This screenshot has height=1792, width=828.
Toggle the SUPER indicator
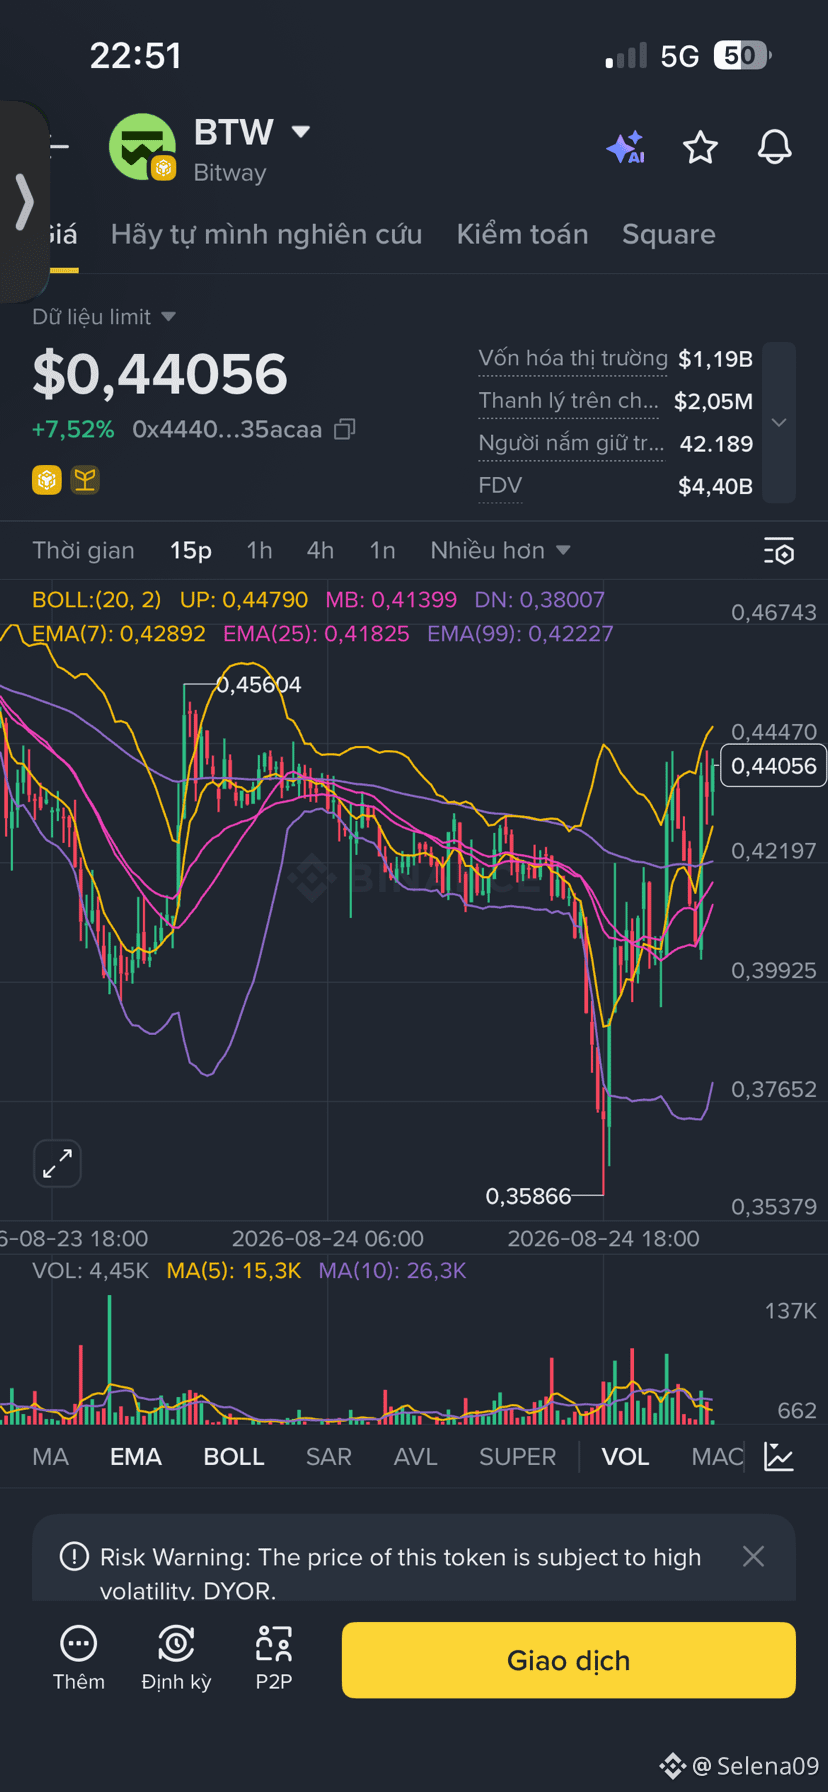(x=517, y=1456)
